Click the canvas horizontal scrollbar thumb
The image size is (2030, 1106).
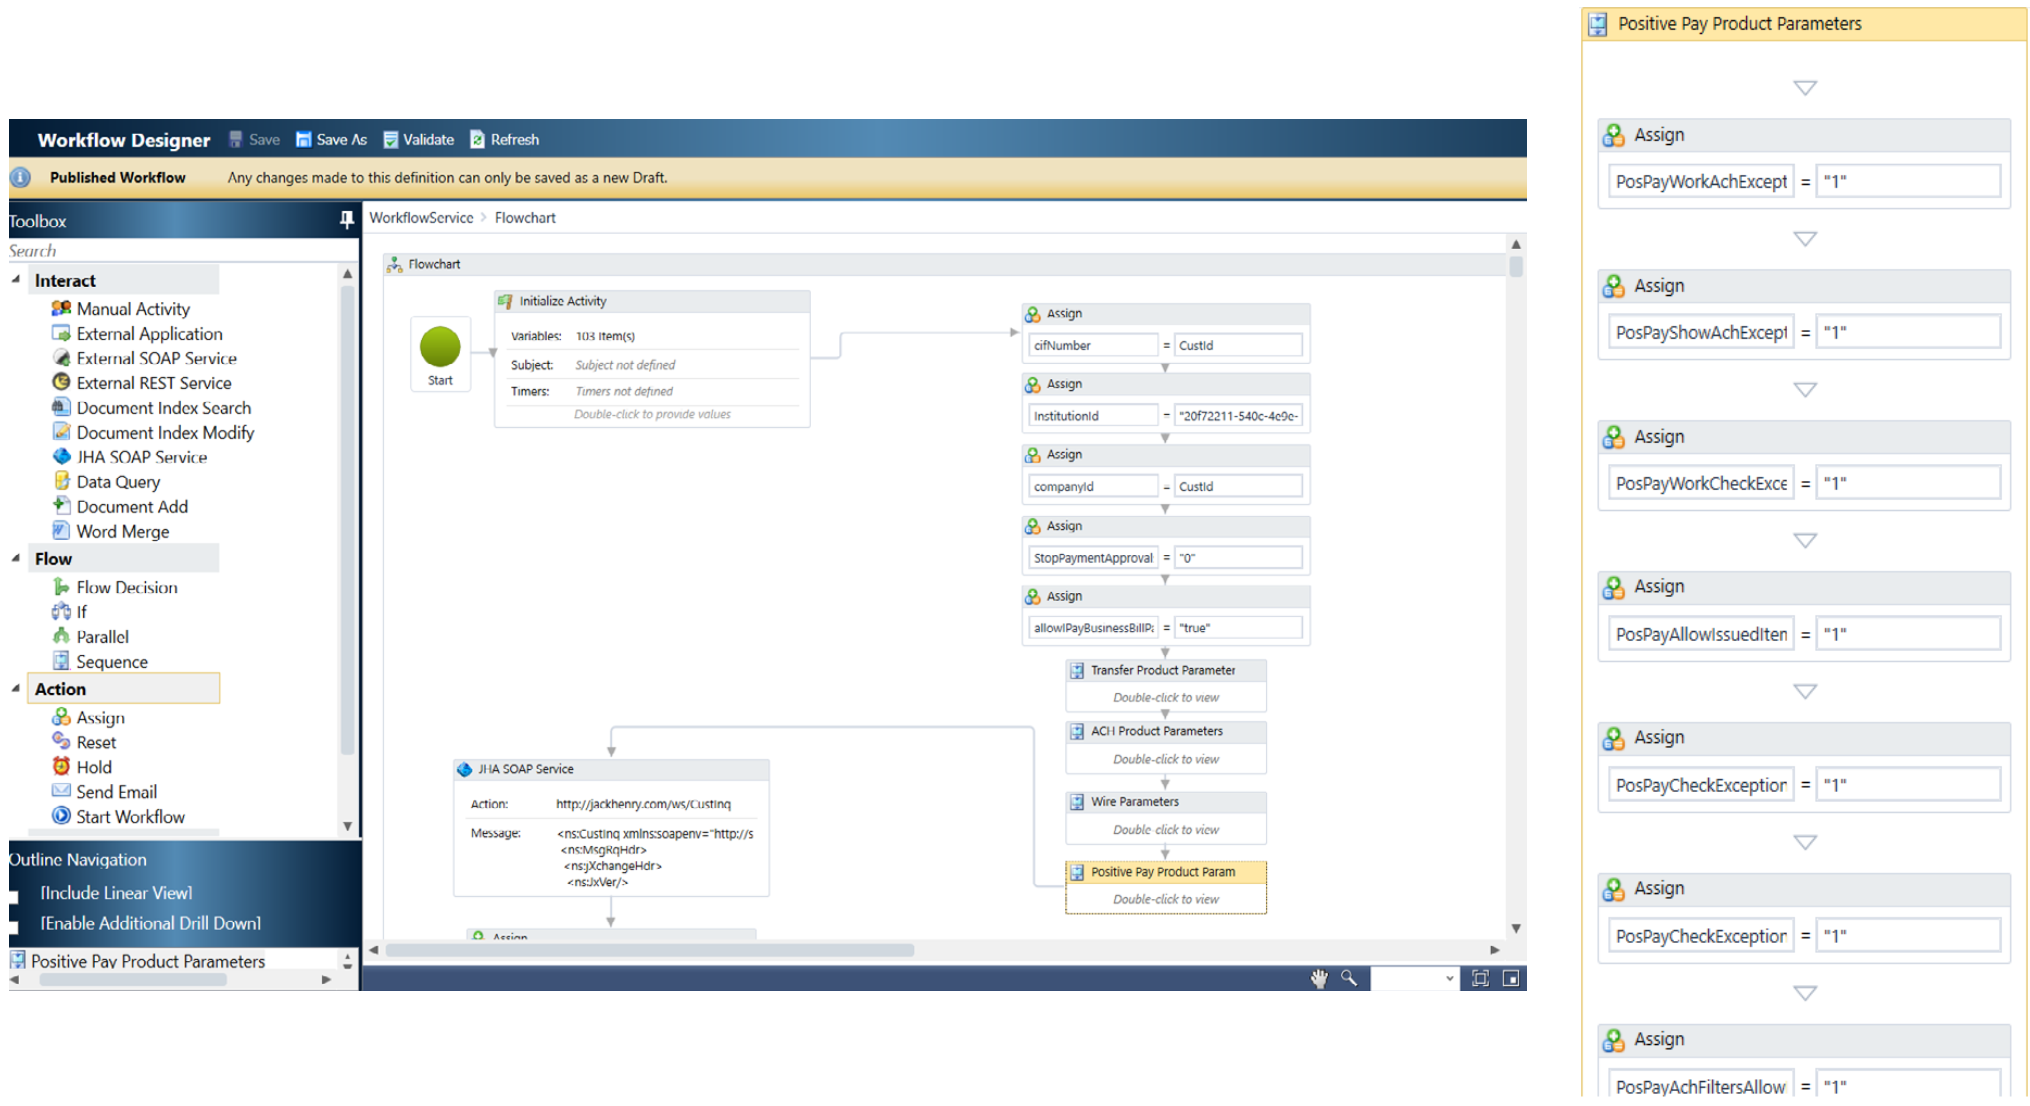point(649,950)
